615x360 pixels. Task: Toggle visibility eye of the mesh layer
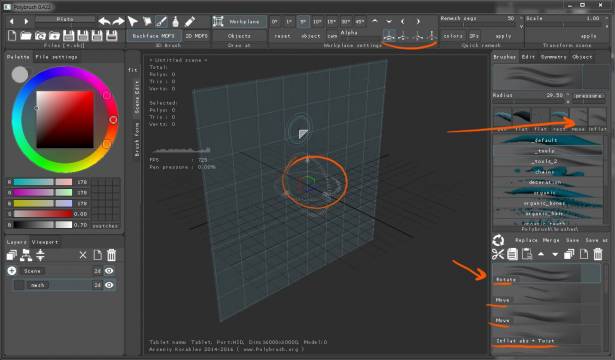pyautogui.click(x=109, y=285)
